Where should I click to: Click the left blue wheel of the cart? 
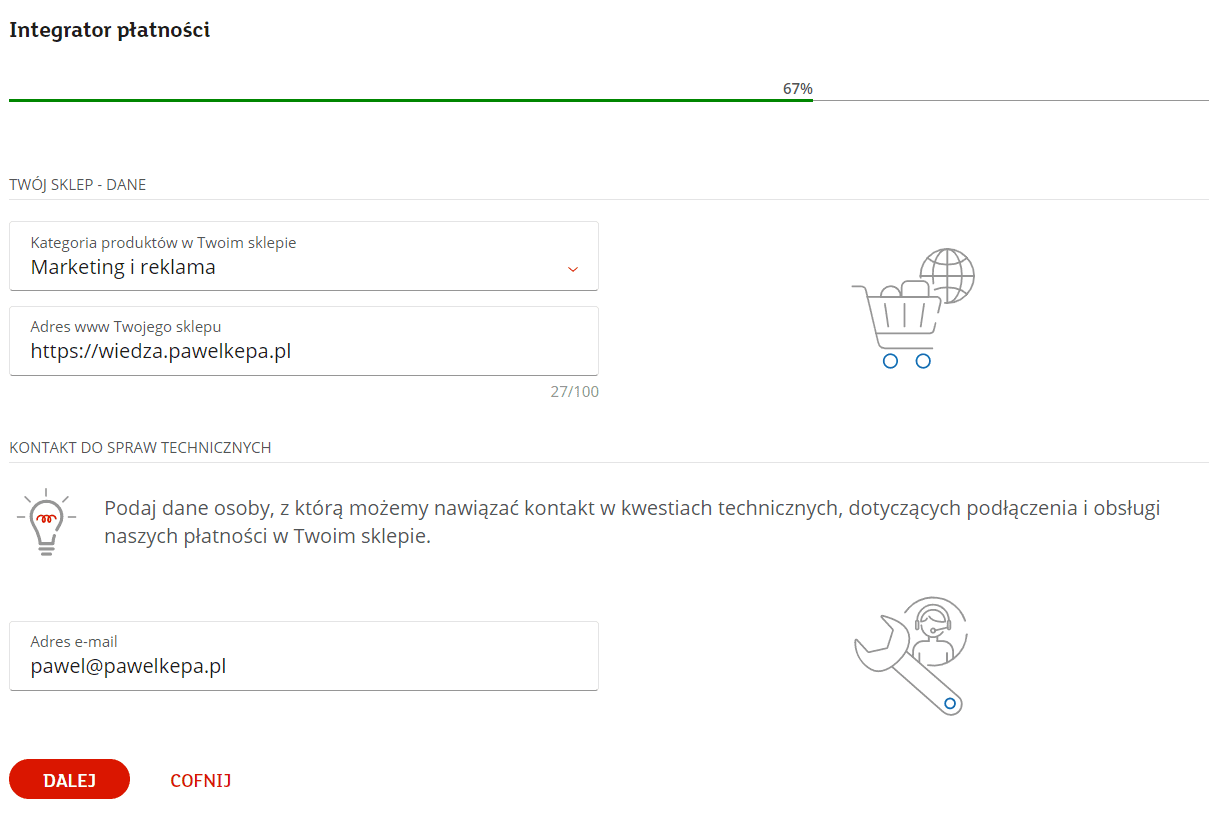pyautogui.click(x=889, y=361)
